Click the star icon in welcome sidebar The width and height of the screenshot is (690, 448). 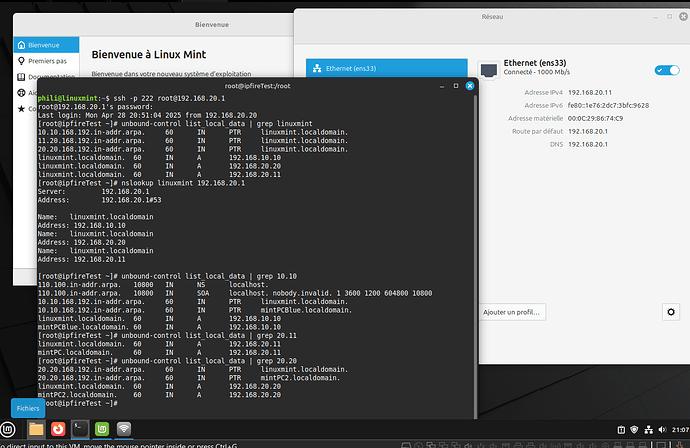pos(21,108)
